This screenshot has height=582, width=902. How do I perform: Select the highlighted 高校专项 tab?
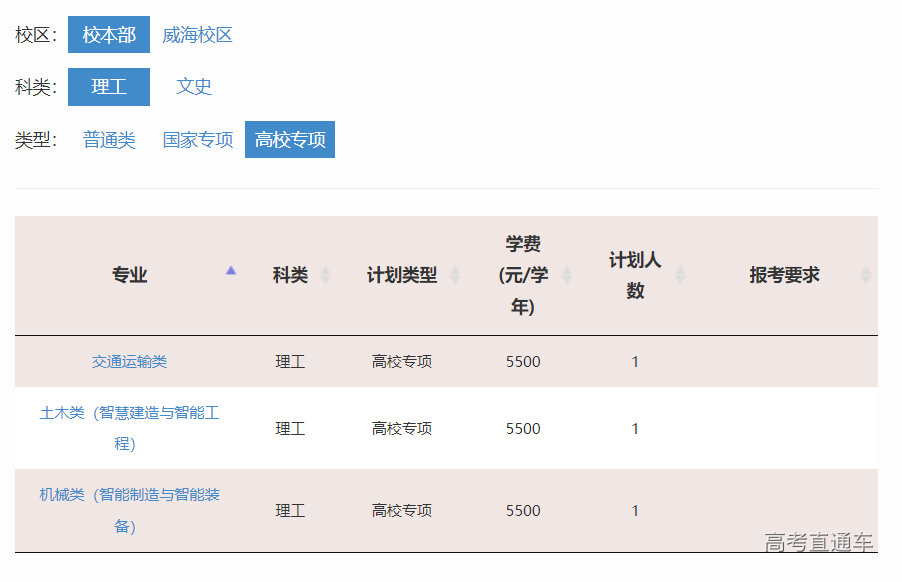point(289,140)
